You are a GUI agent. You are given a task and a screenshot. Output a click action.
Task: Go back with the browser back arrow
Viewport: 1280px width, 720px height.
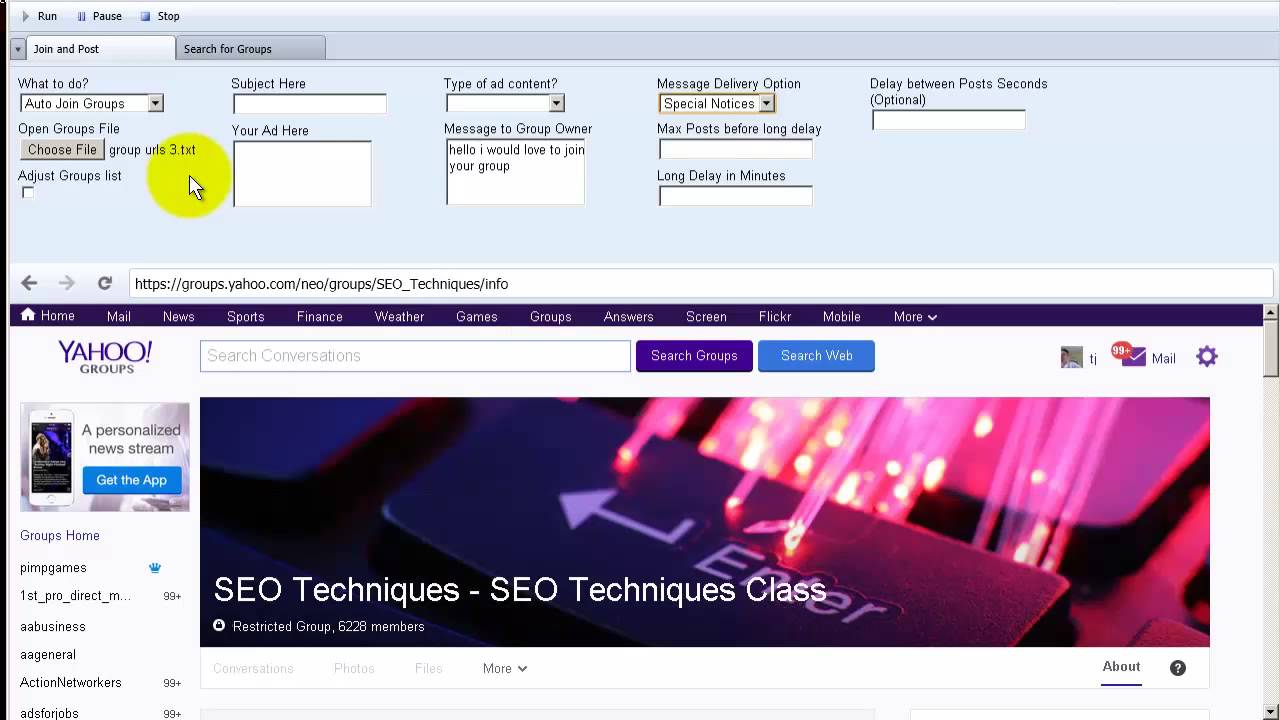coord(29,283)
